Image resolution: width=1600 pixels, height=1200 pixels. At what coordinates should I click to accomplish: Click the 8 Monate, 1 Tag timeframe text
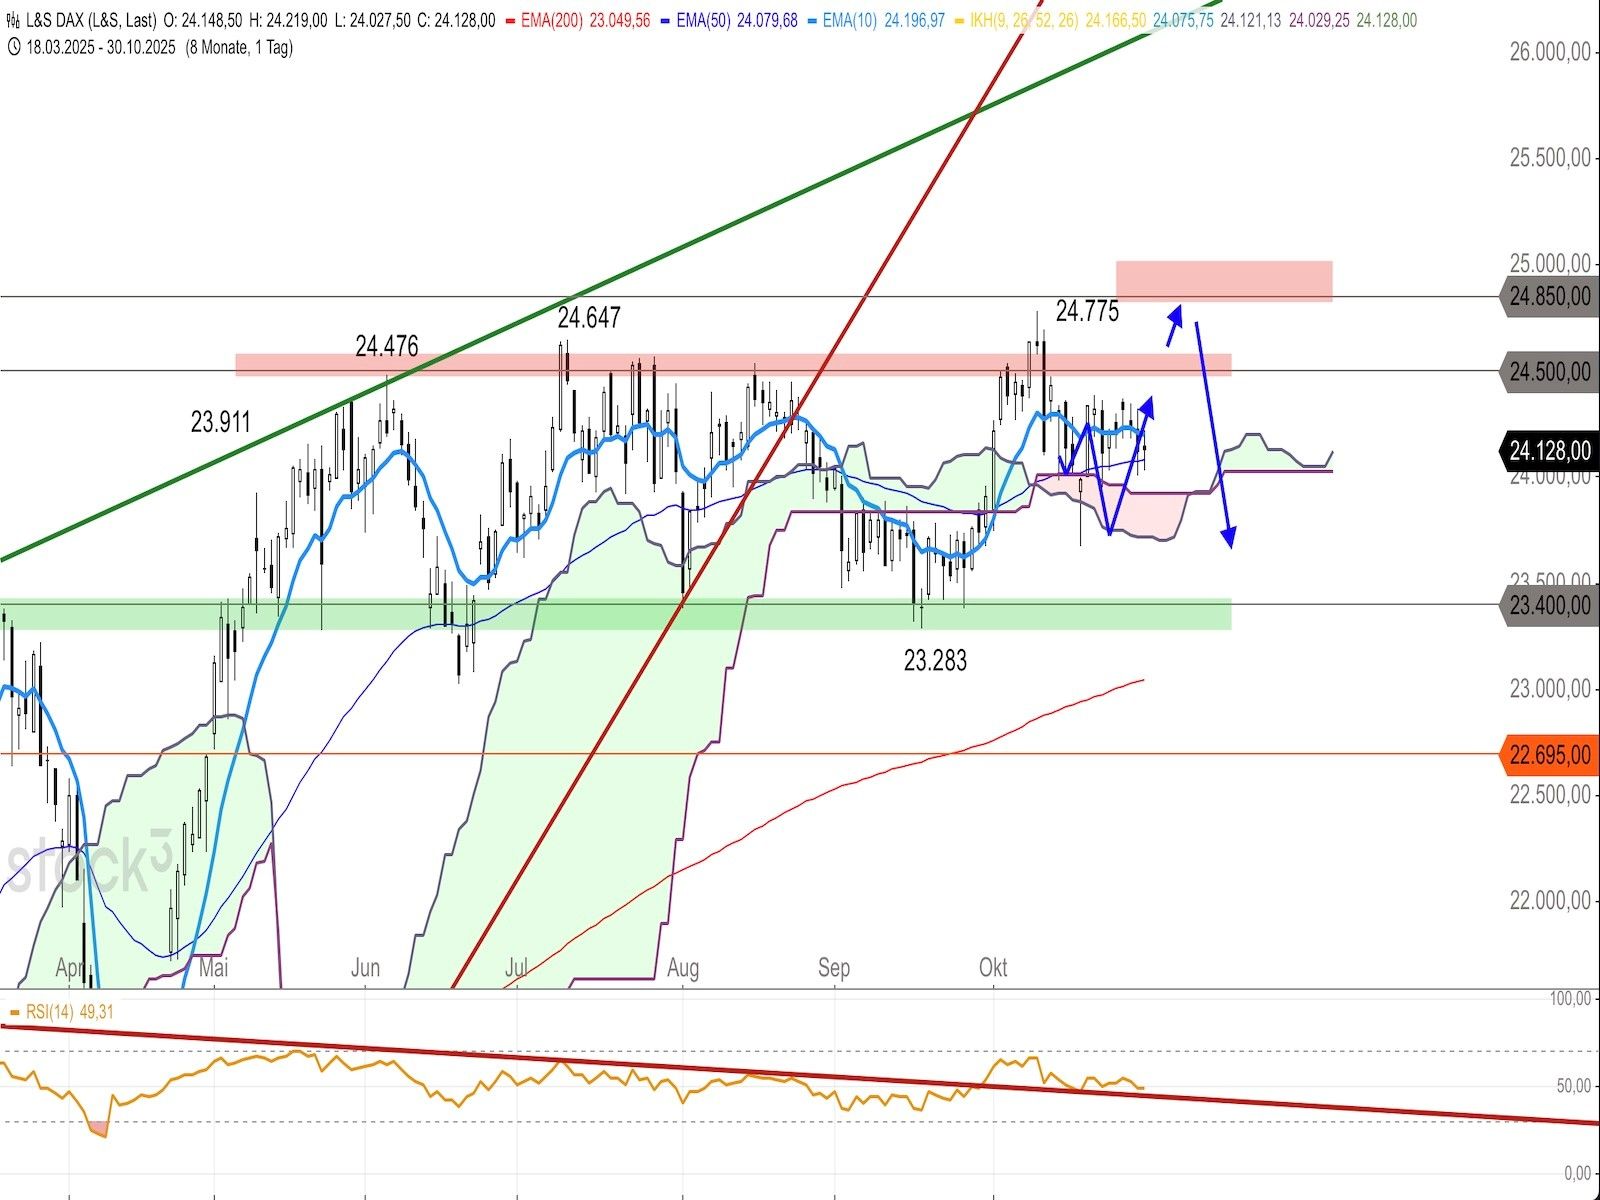pos(240,47)
